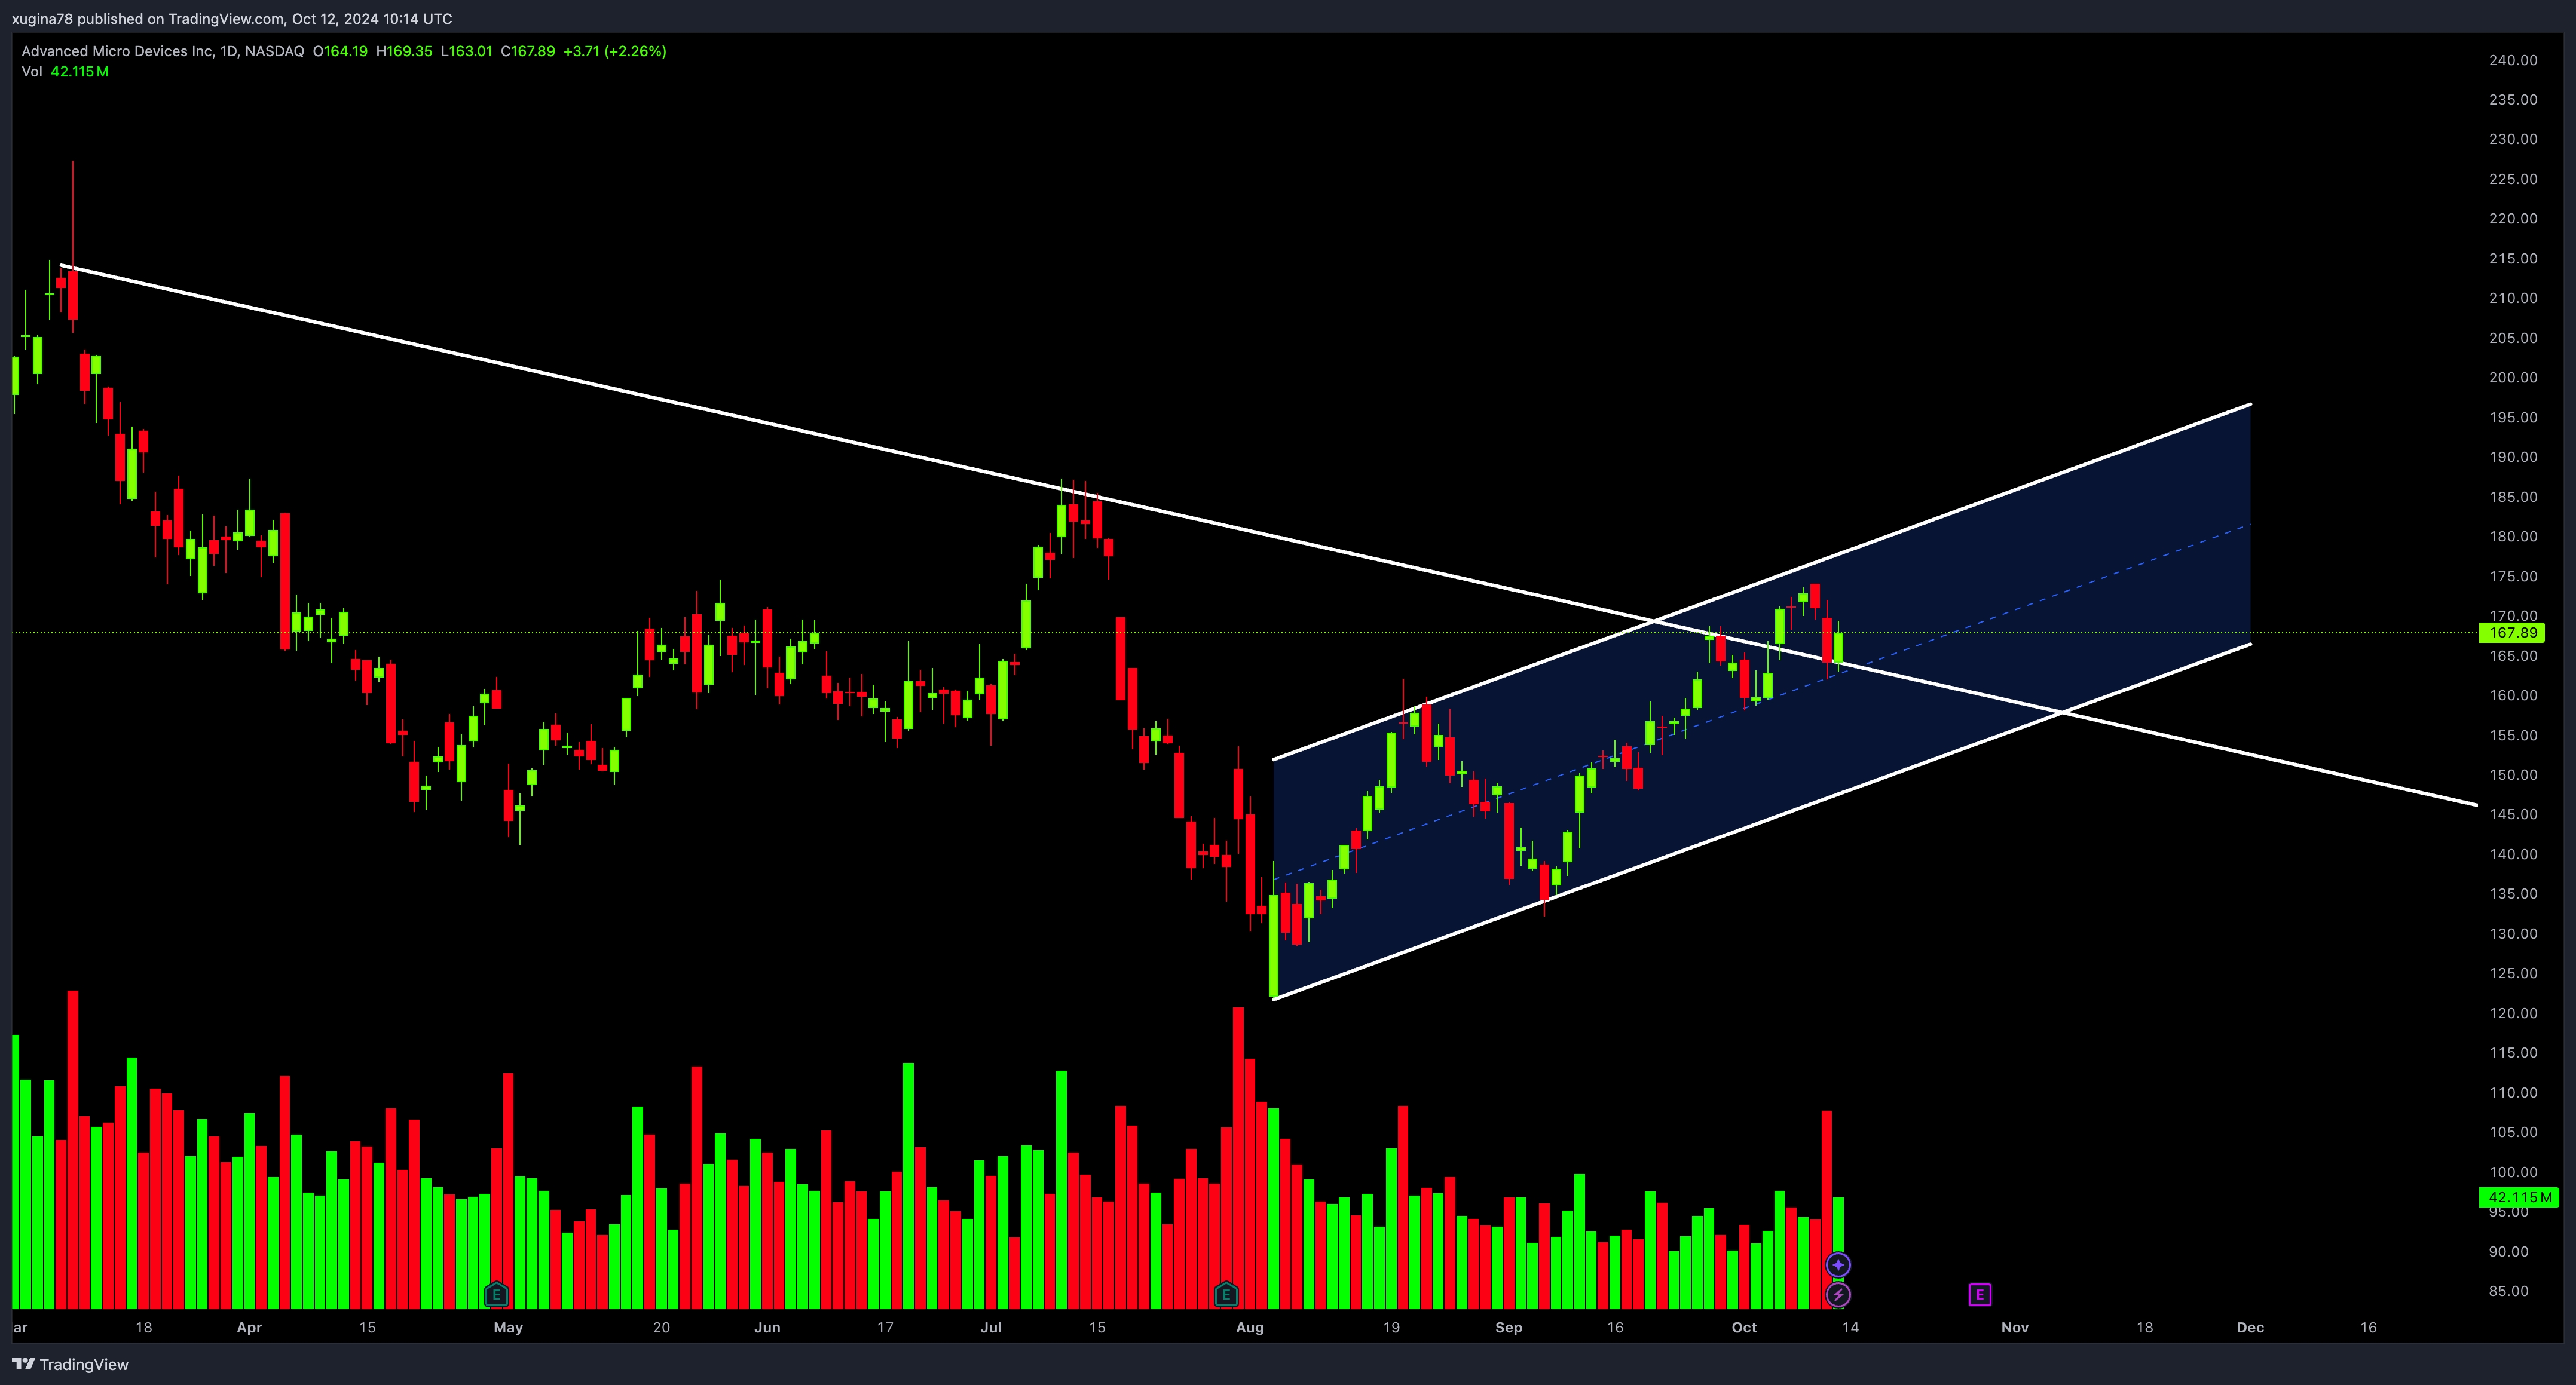Click the purple lightning event icon

click(x=1838, y=1295)
